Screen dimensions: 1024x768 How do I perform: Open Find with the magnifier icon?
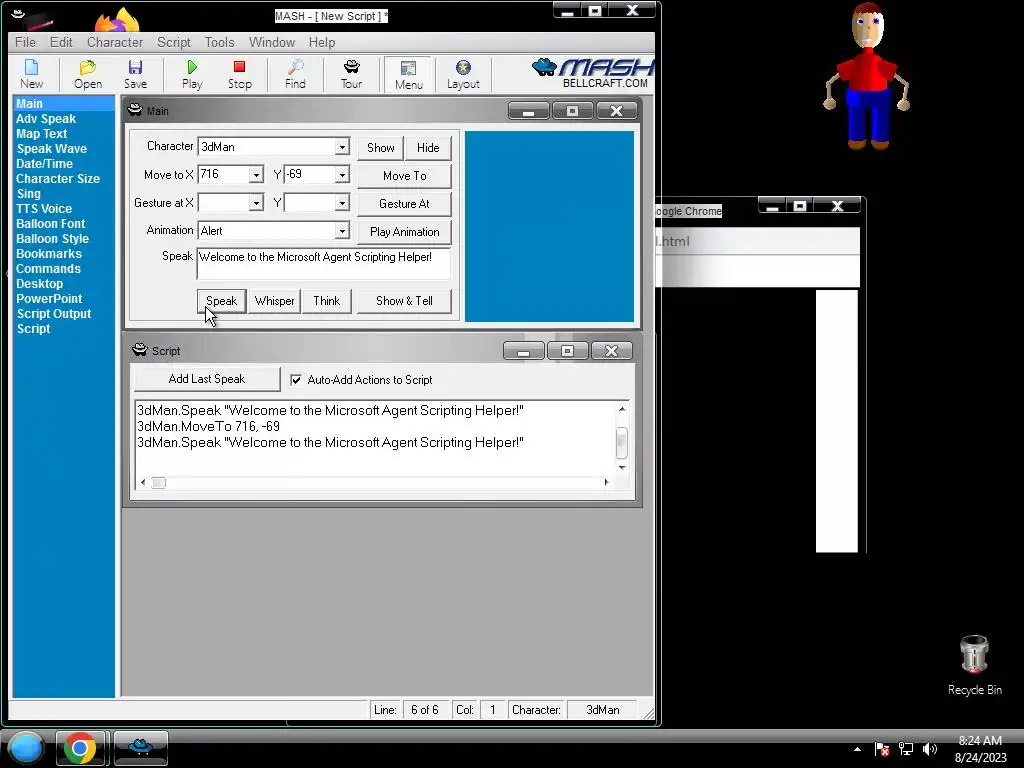(295, 74)
